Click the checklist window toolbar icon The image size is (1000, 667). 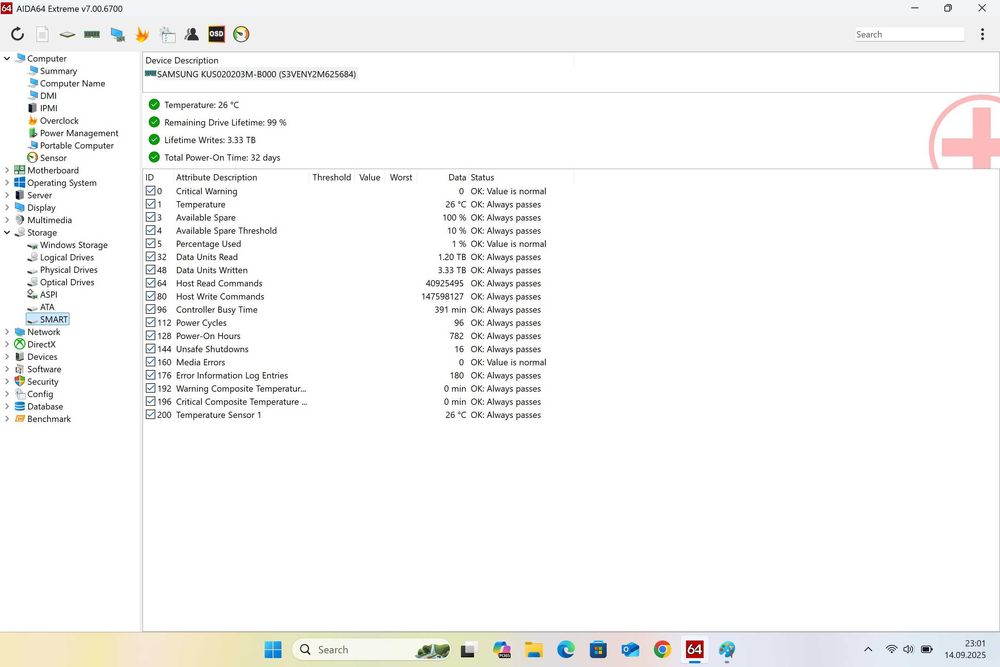(x=167, y=34)
